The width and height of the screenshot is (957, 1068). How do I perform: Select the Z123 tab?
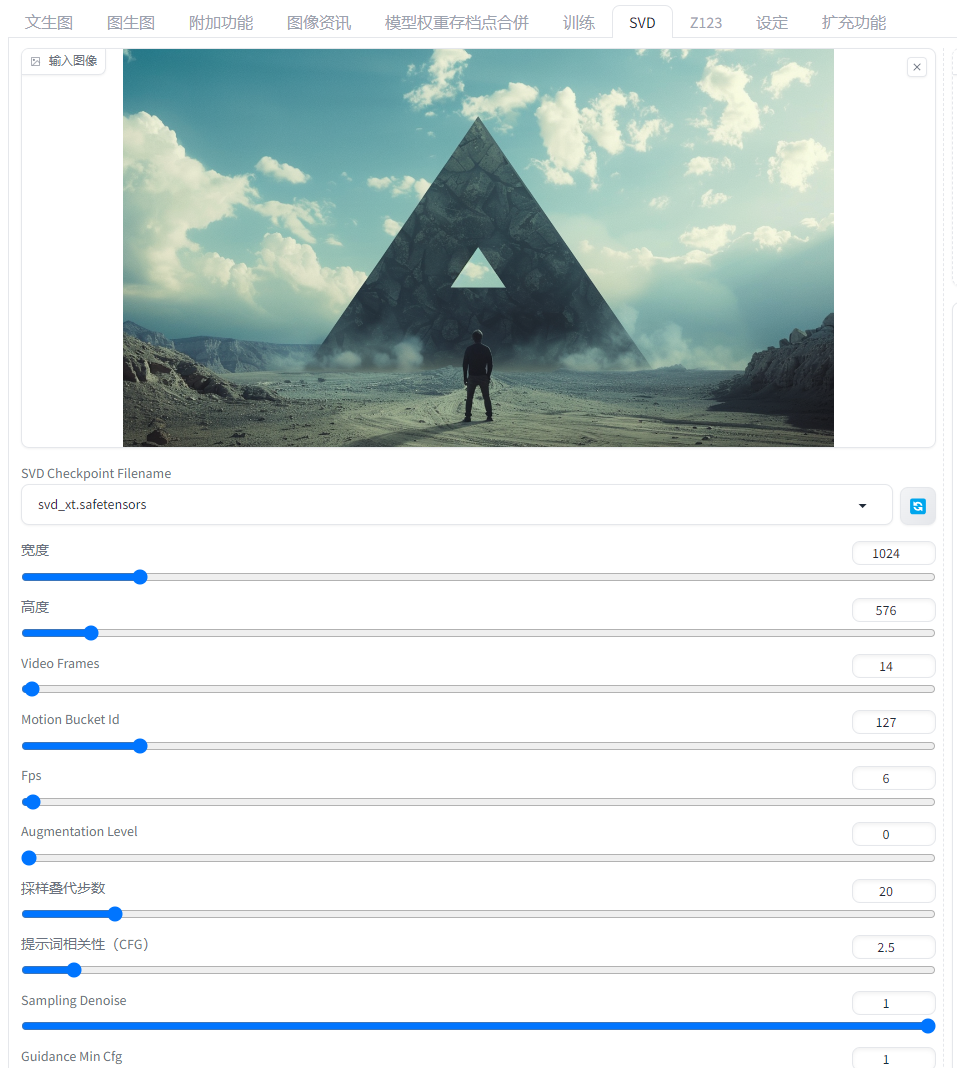[706, 22]
